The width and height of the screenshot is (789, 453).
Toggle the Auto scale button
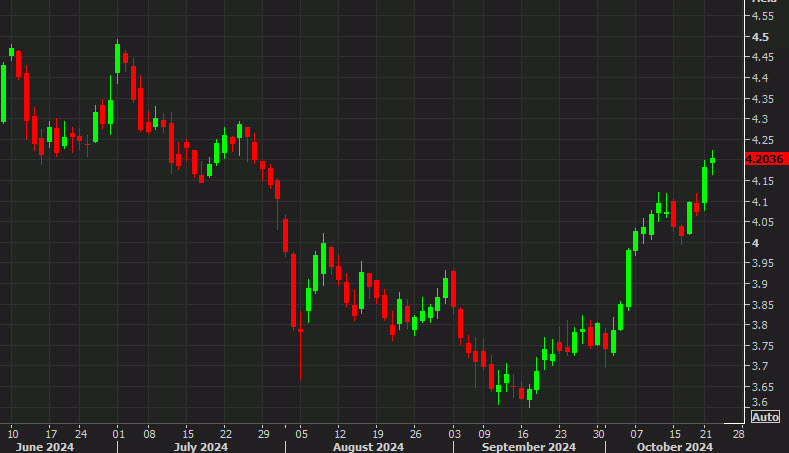(765, 417)
